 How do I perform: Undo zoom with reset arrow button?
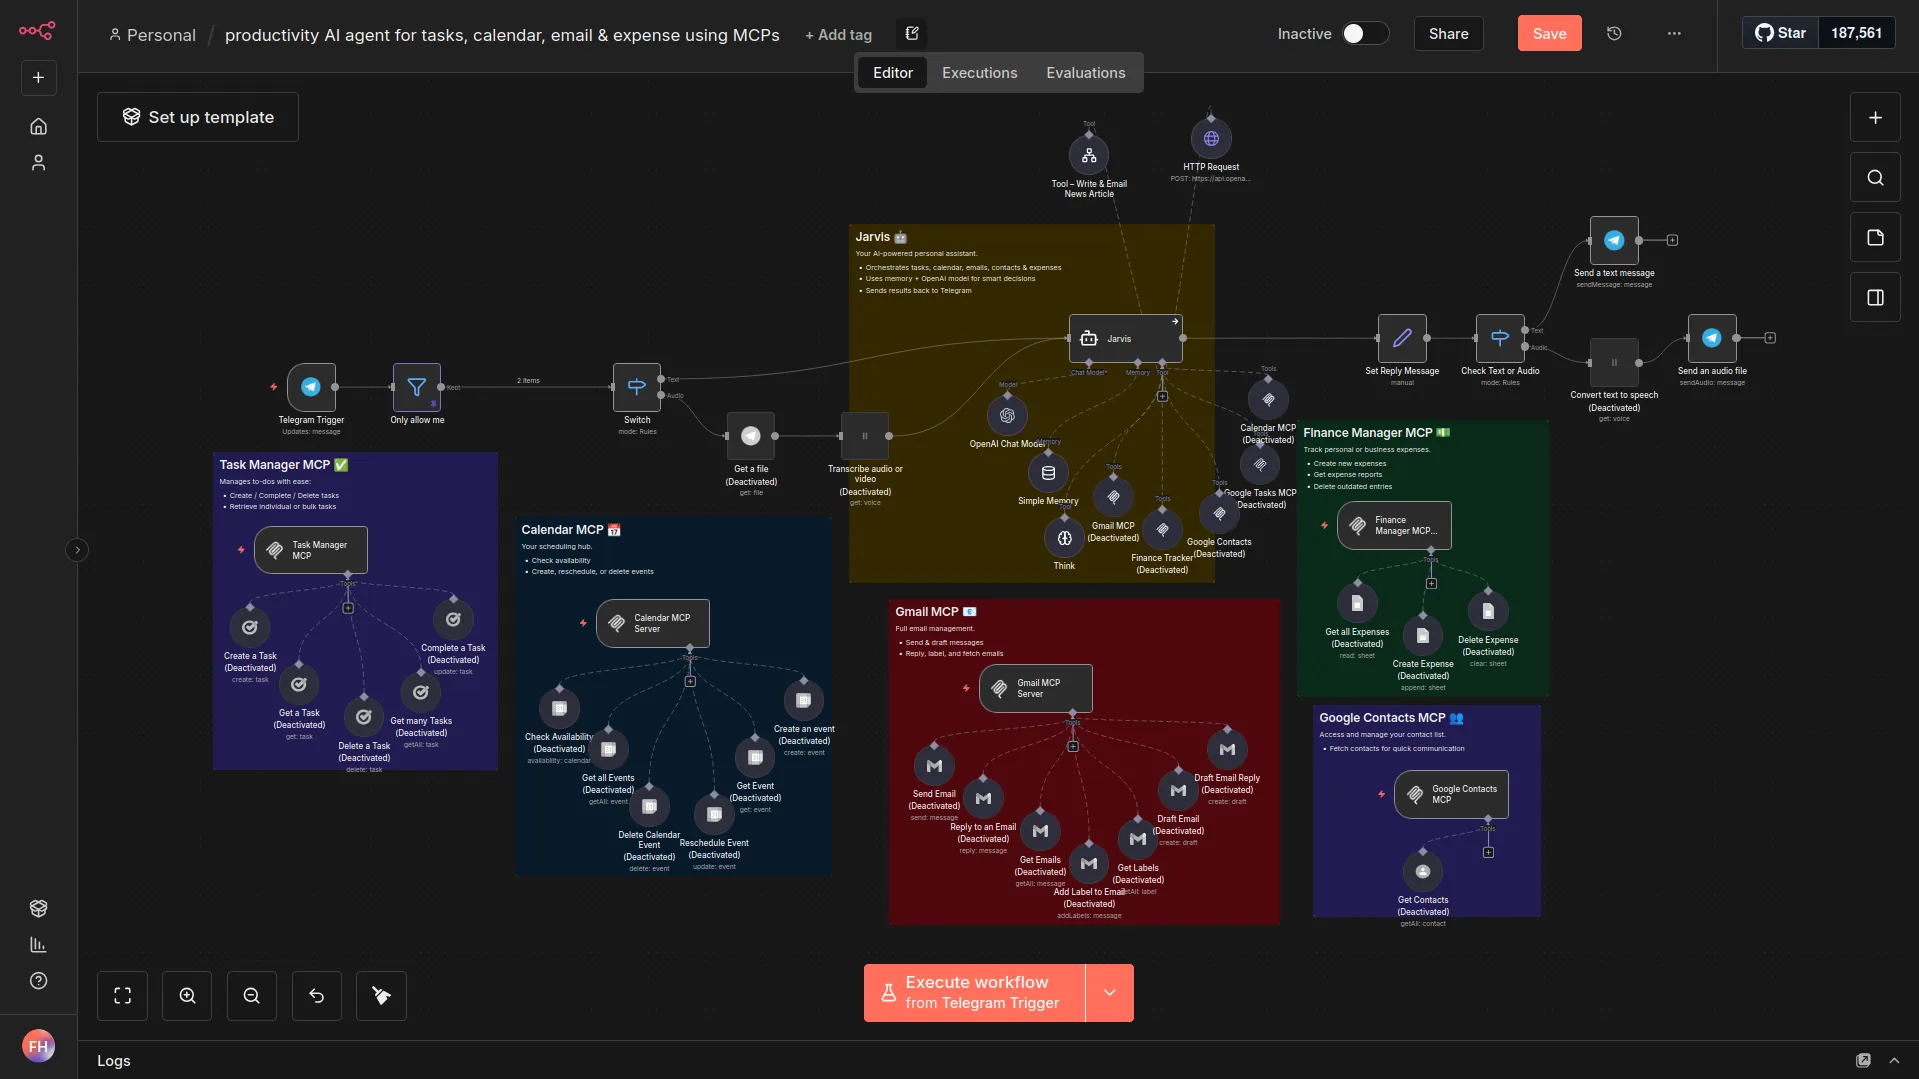tap(317, 996)
